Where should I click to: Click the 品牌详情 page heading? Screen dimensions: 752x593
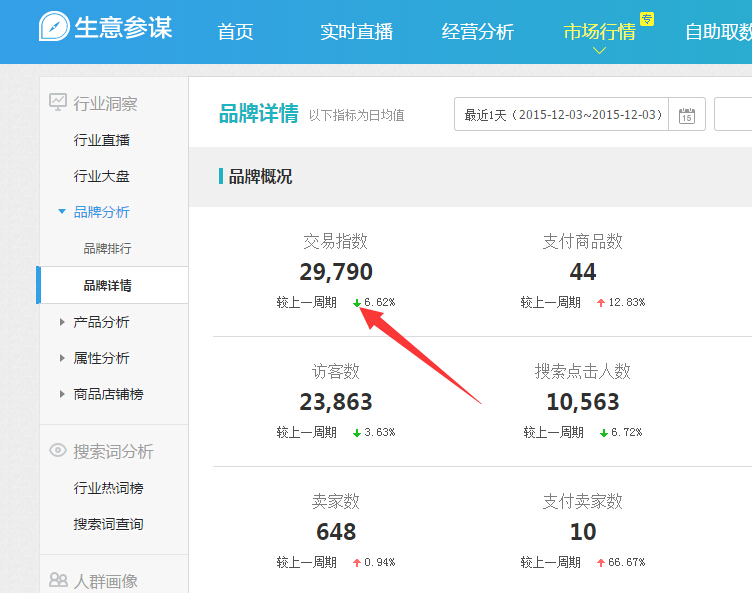[x=258, y=114]
